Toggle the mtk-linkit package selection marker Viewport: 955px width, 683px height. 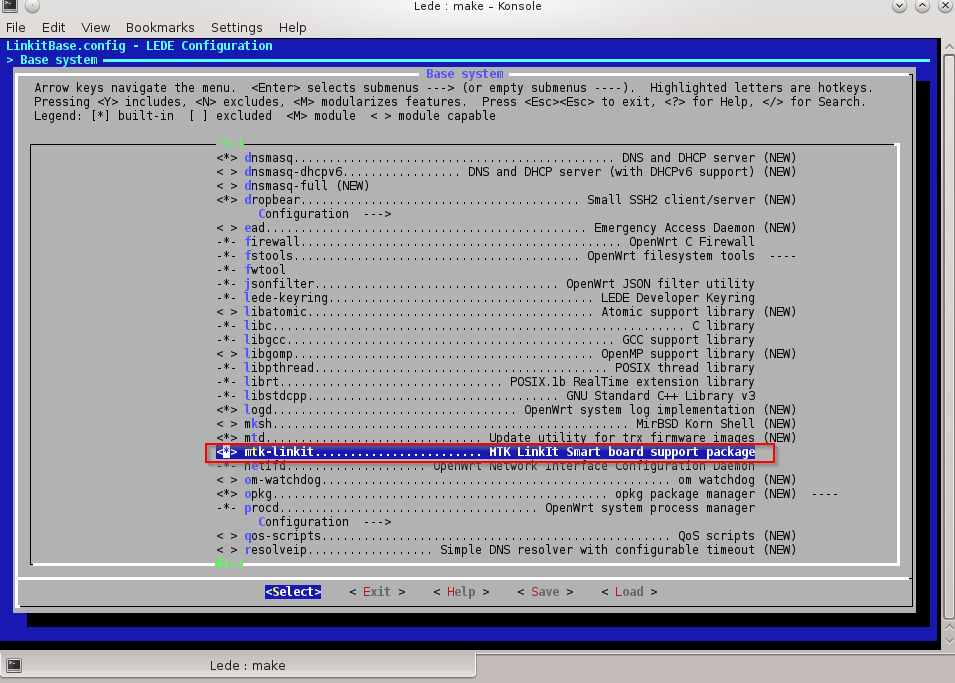click(x=227, y=452)
